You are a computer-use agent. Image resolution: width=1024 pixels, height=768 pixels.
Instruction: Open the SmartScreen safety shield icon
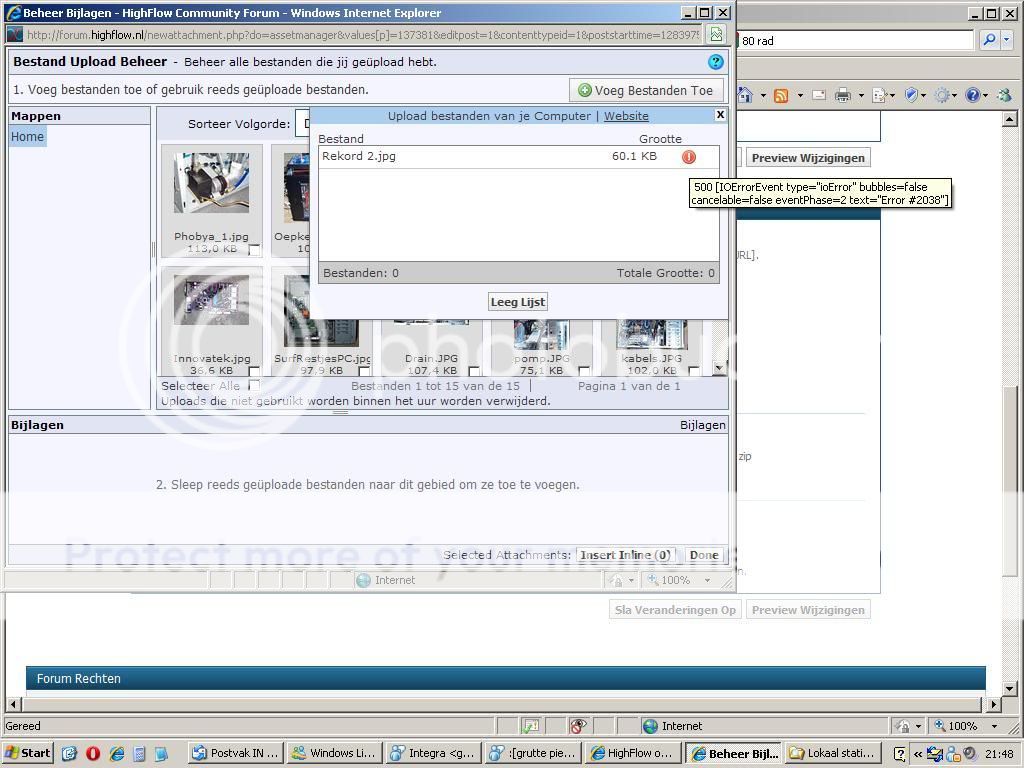[x=912, y=96]
